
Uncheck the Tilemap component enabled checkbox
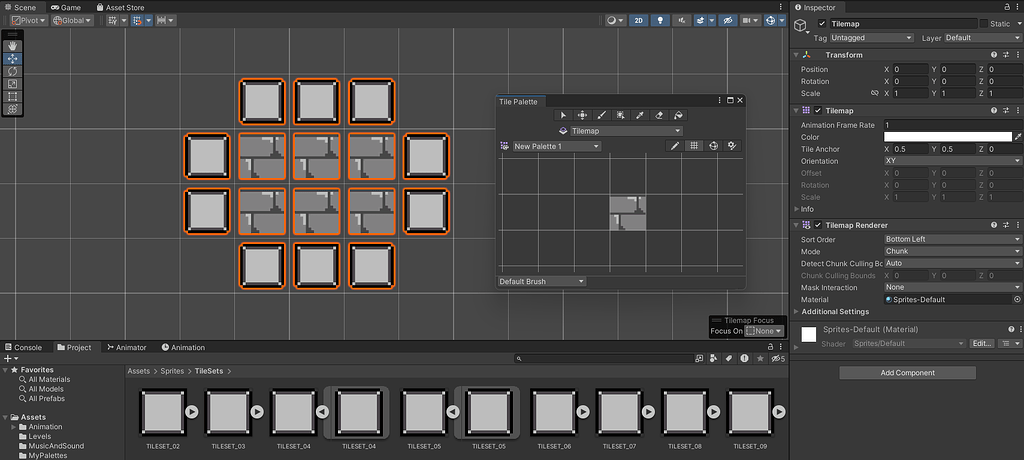pos(818,110)
